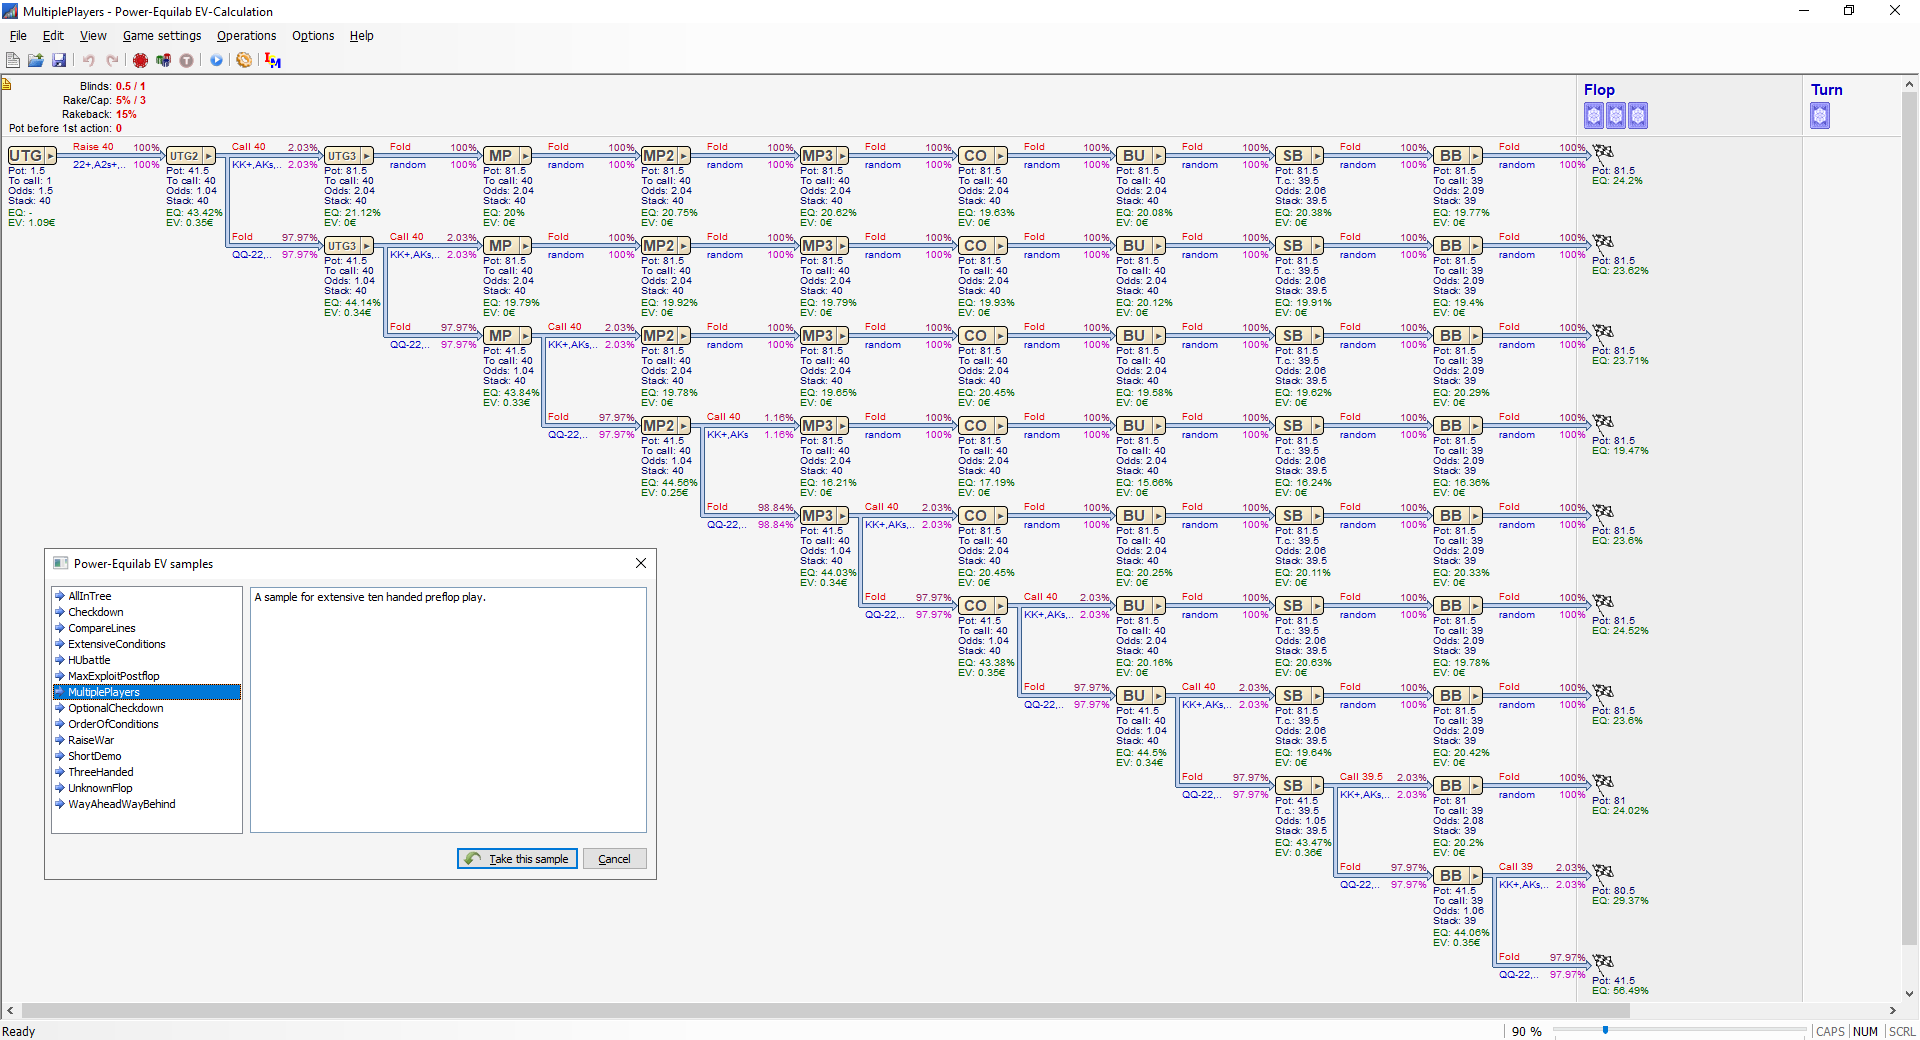Click the Rakeback value 15%
1920x1040 pixels.
[x=126, y=114]
